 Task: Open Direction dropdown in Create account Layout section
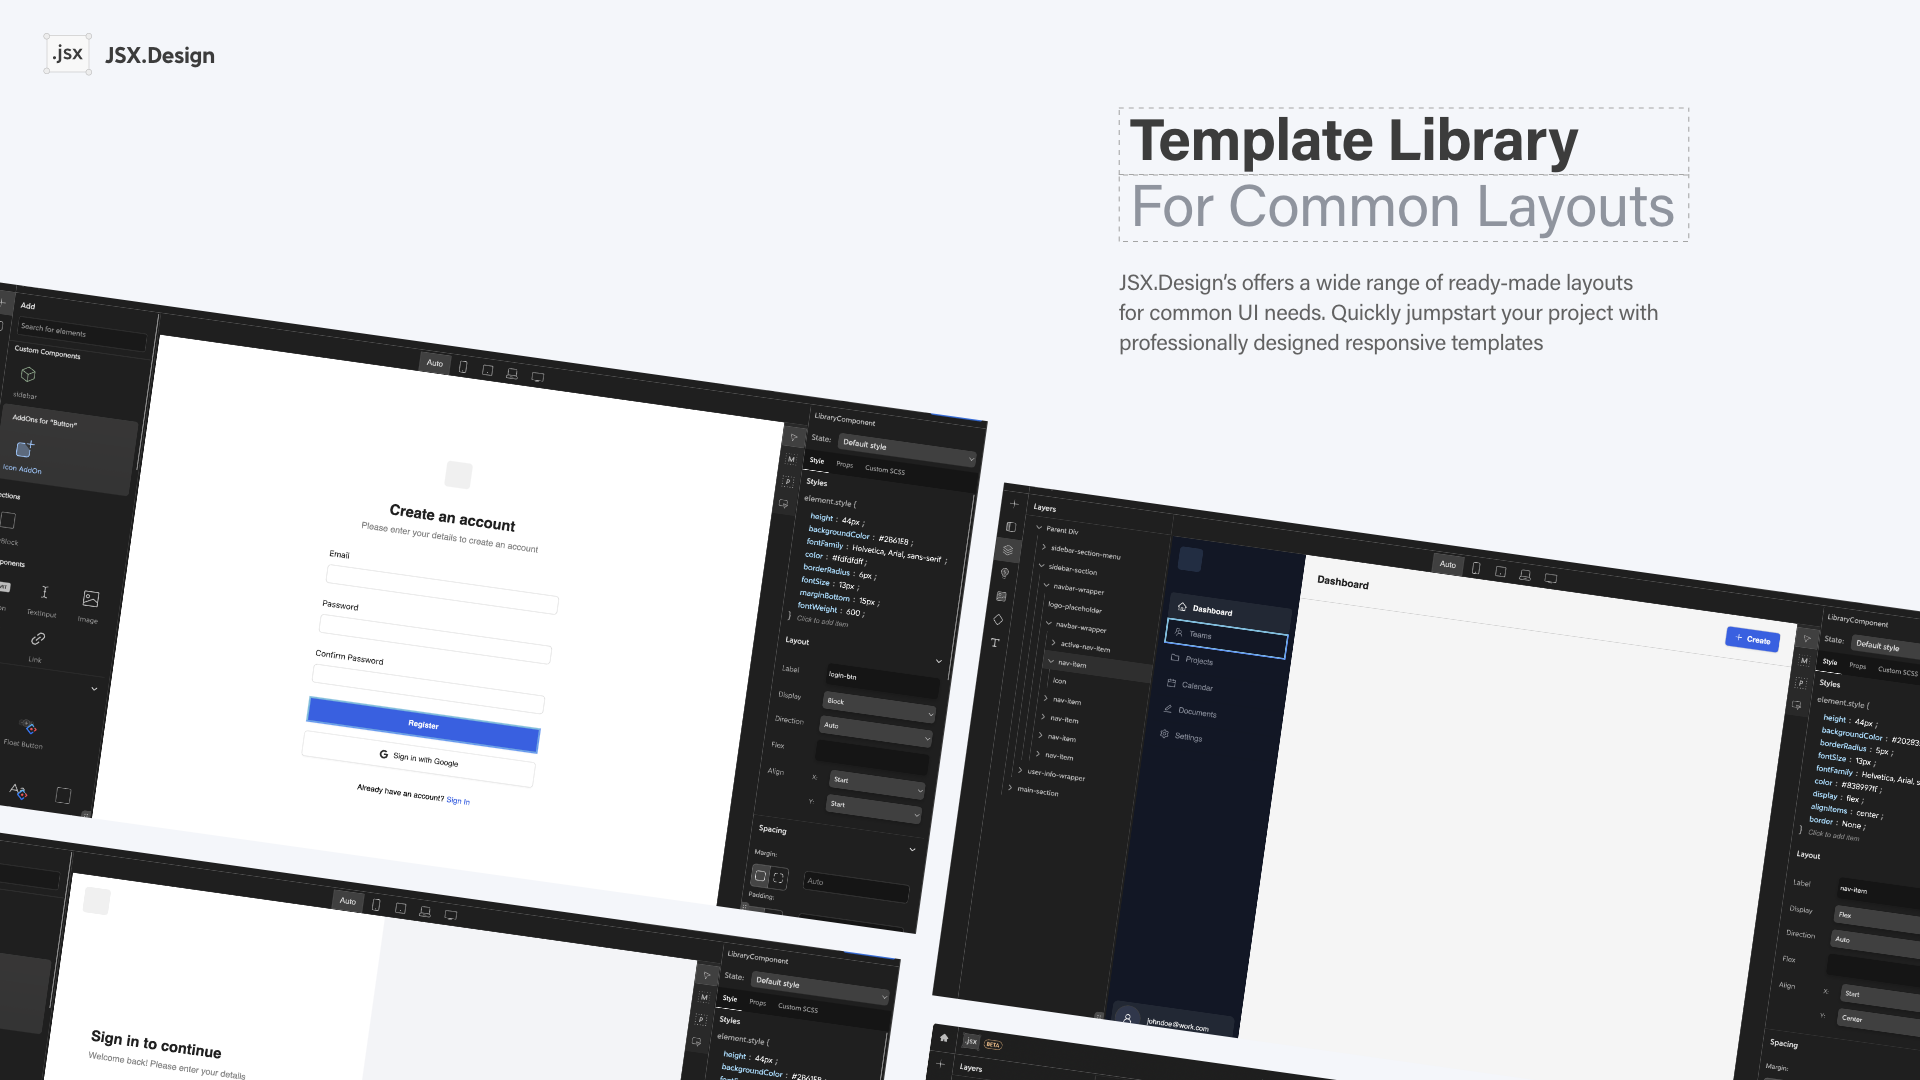tap(876, 731)
